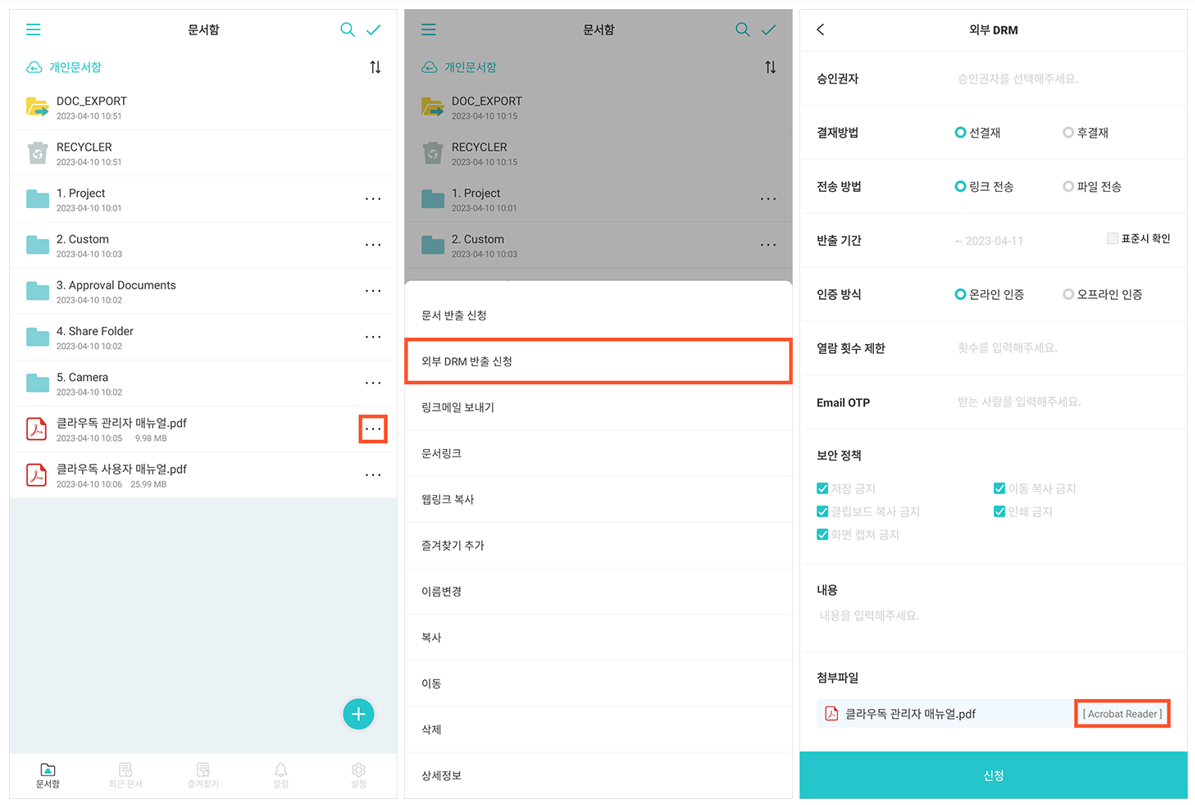The image size is (1195, 805).
Task: Click the PDF icon in the 첨부파일 attachment row
Action: click(831, 714)
